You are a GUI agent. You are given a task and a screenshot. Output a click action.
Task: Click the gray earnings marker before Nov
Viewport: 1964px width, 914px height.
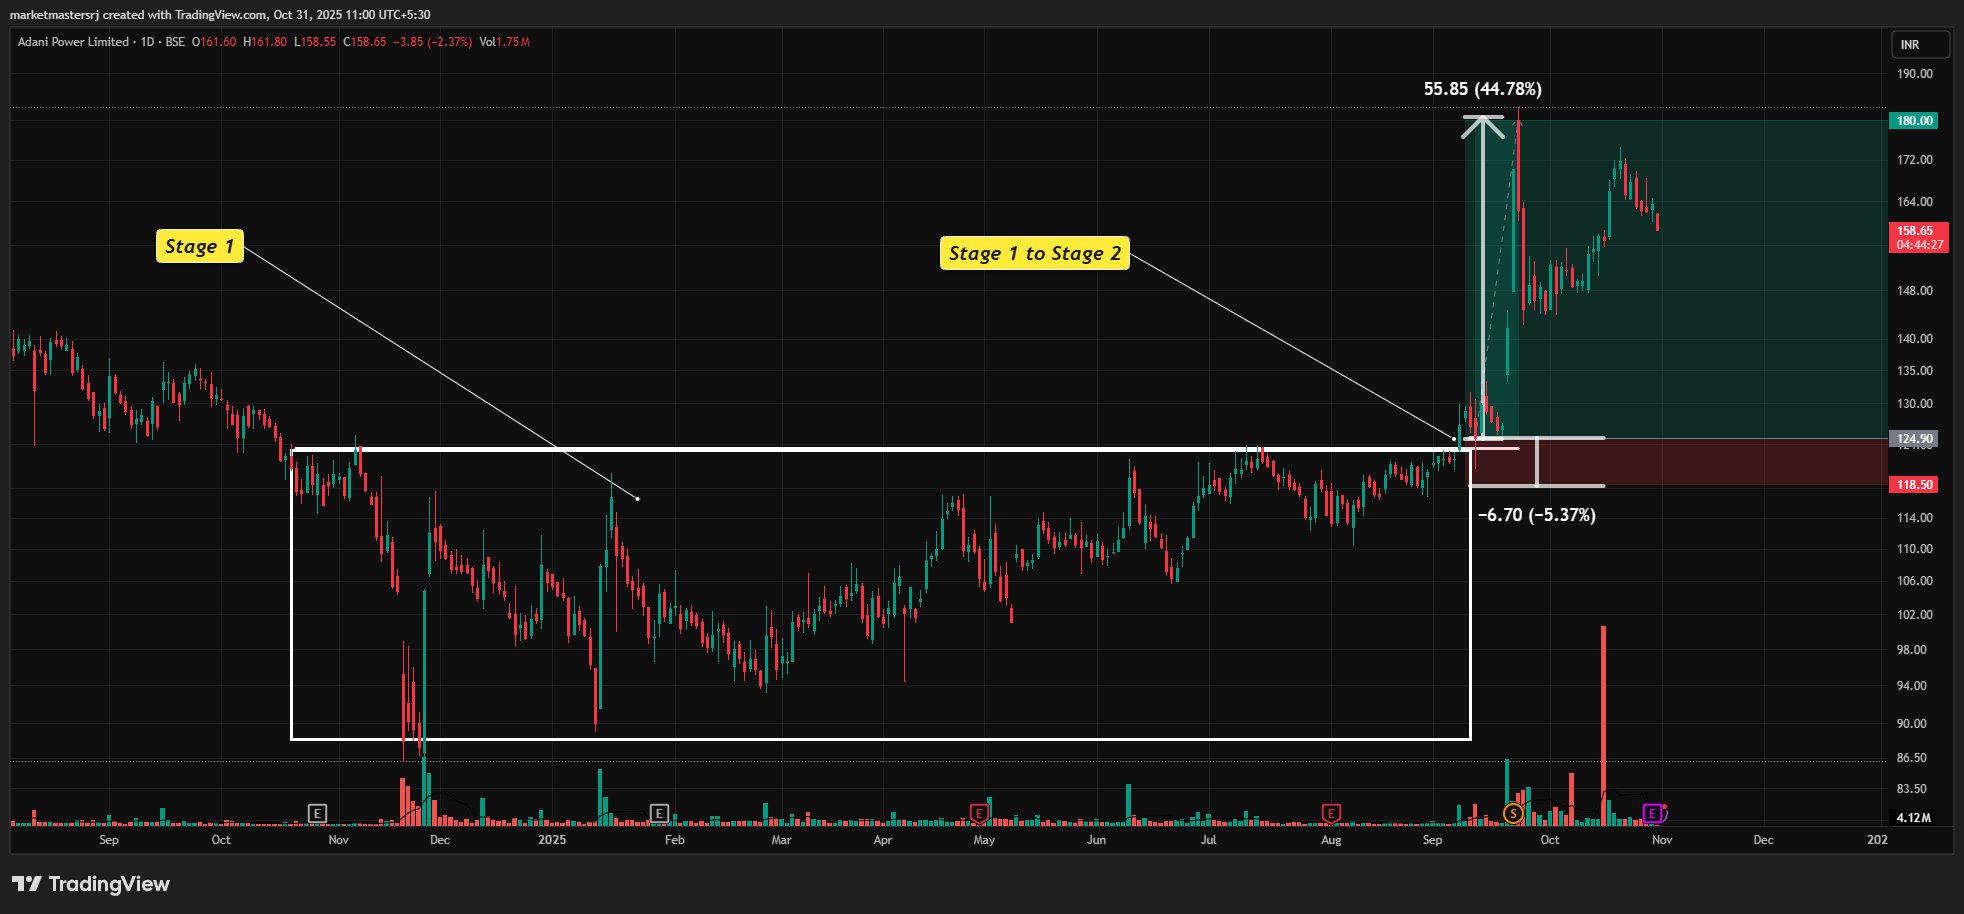[317, 813]
